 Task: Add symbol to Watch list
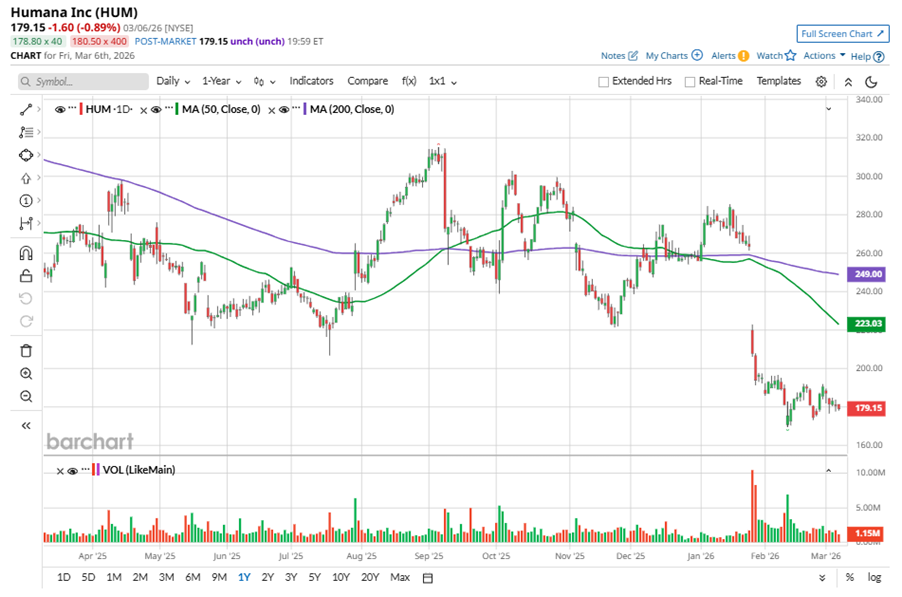(x=776, y=56)
